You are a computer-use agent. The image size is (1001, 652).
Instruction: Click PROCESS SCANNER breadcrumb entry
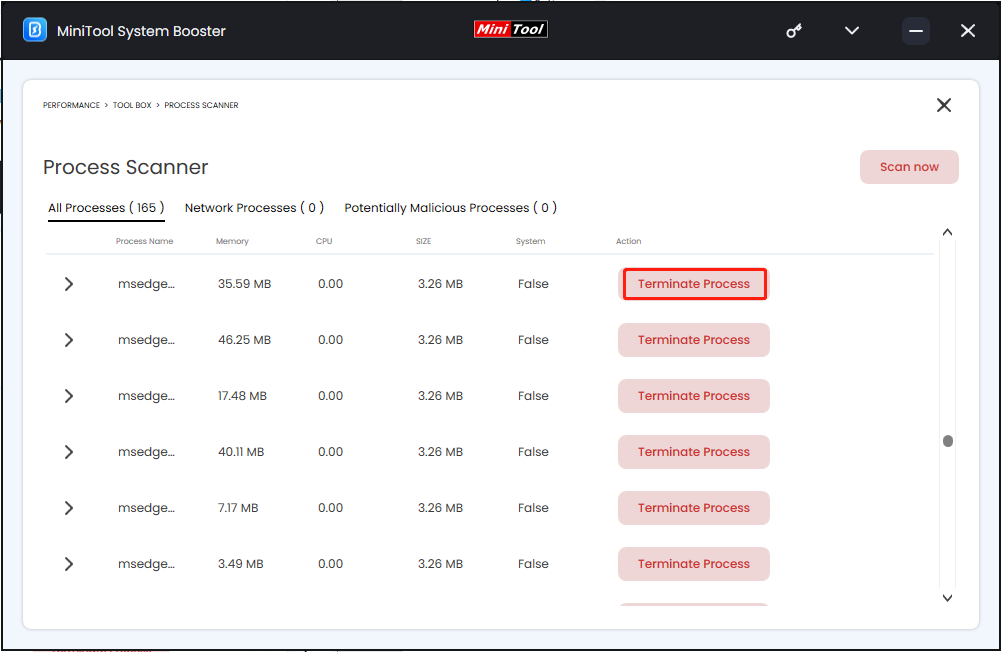(x=201, y=105)
